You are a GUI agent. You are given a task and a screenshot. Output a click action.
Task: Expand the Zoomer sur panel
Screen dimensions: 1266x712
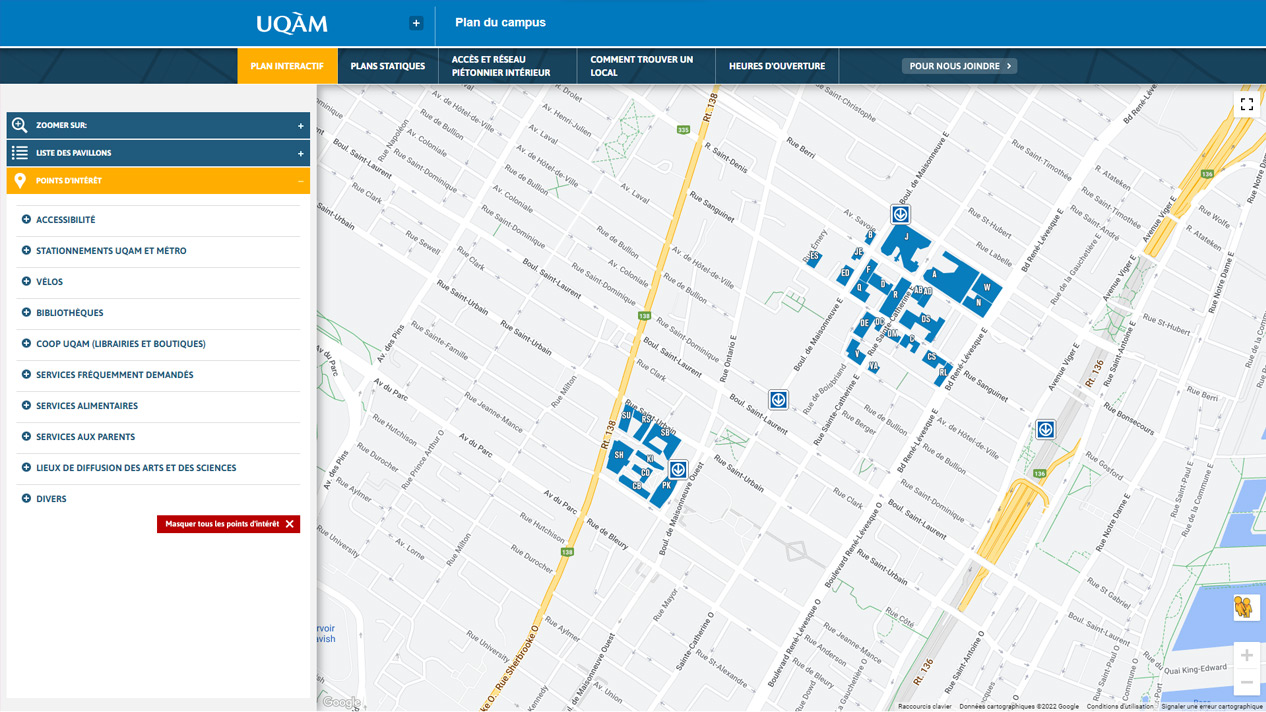click(x=158, y=126)
